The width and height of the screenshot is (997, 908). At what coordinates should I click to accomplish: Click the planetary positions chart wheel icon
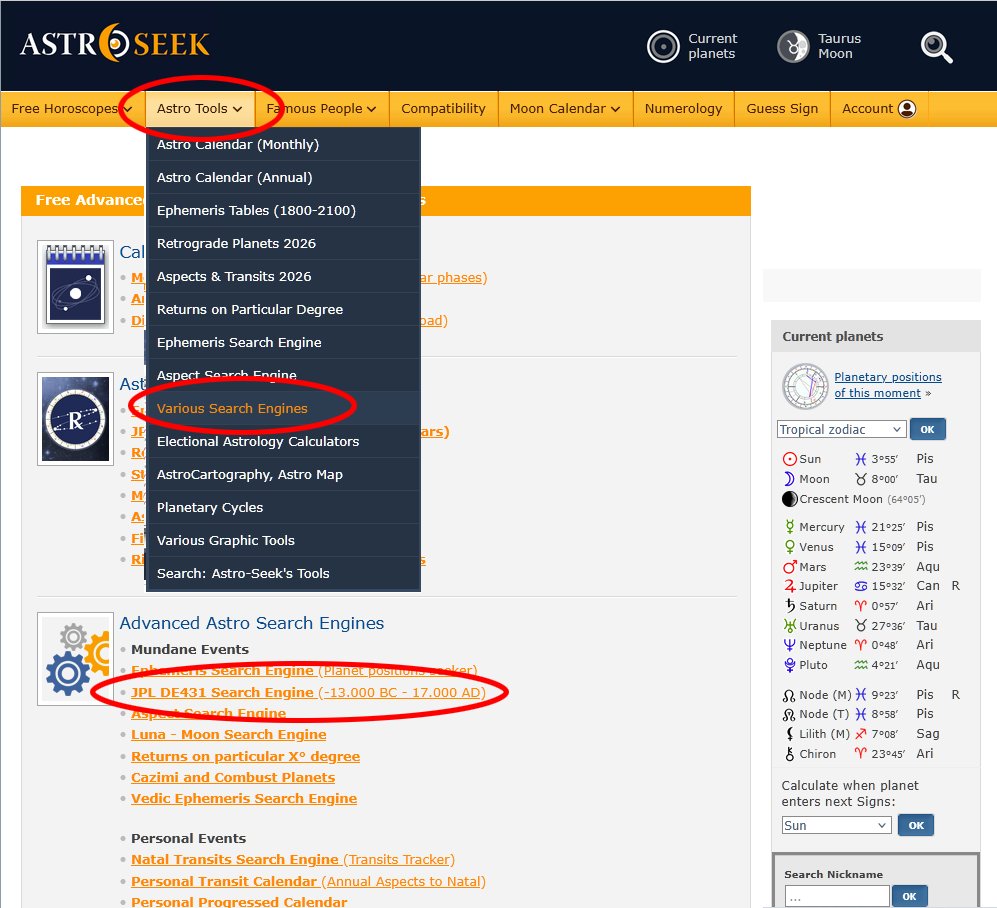(x=805, y=386)
